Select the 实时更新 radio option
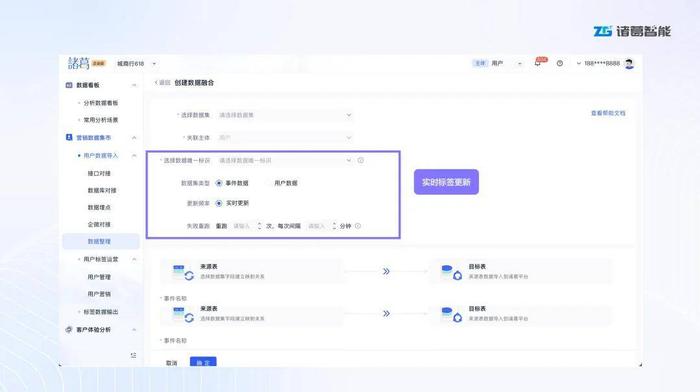This screenshot has height=392, width=700. [219, 203]
